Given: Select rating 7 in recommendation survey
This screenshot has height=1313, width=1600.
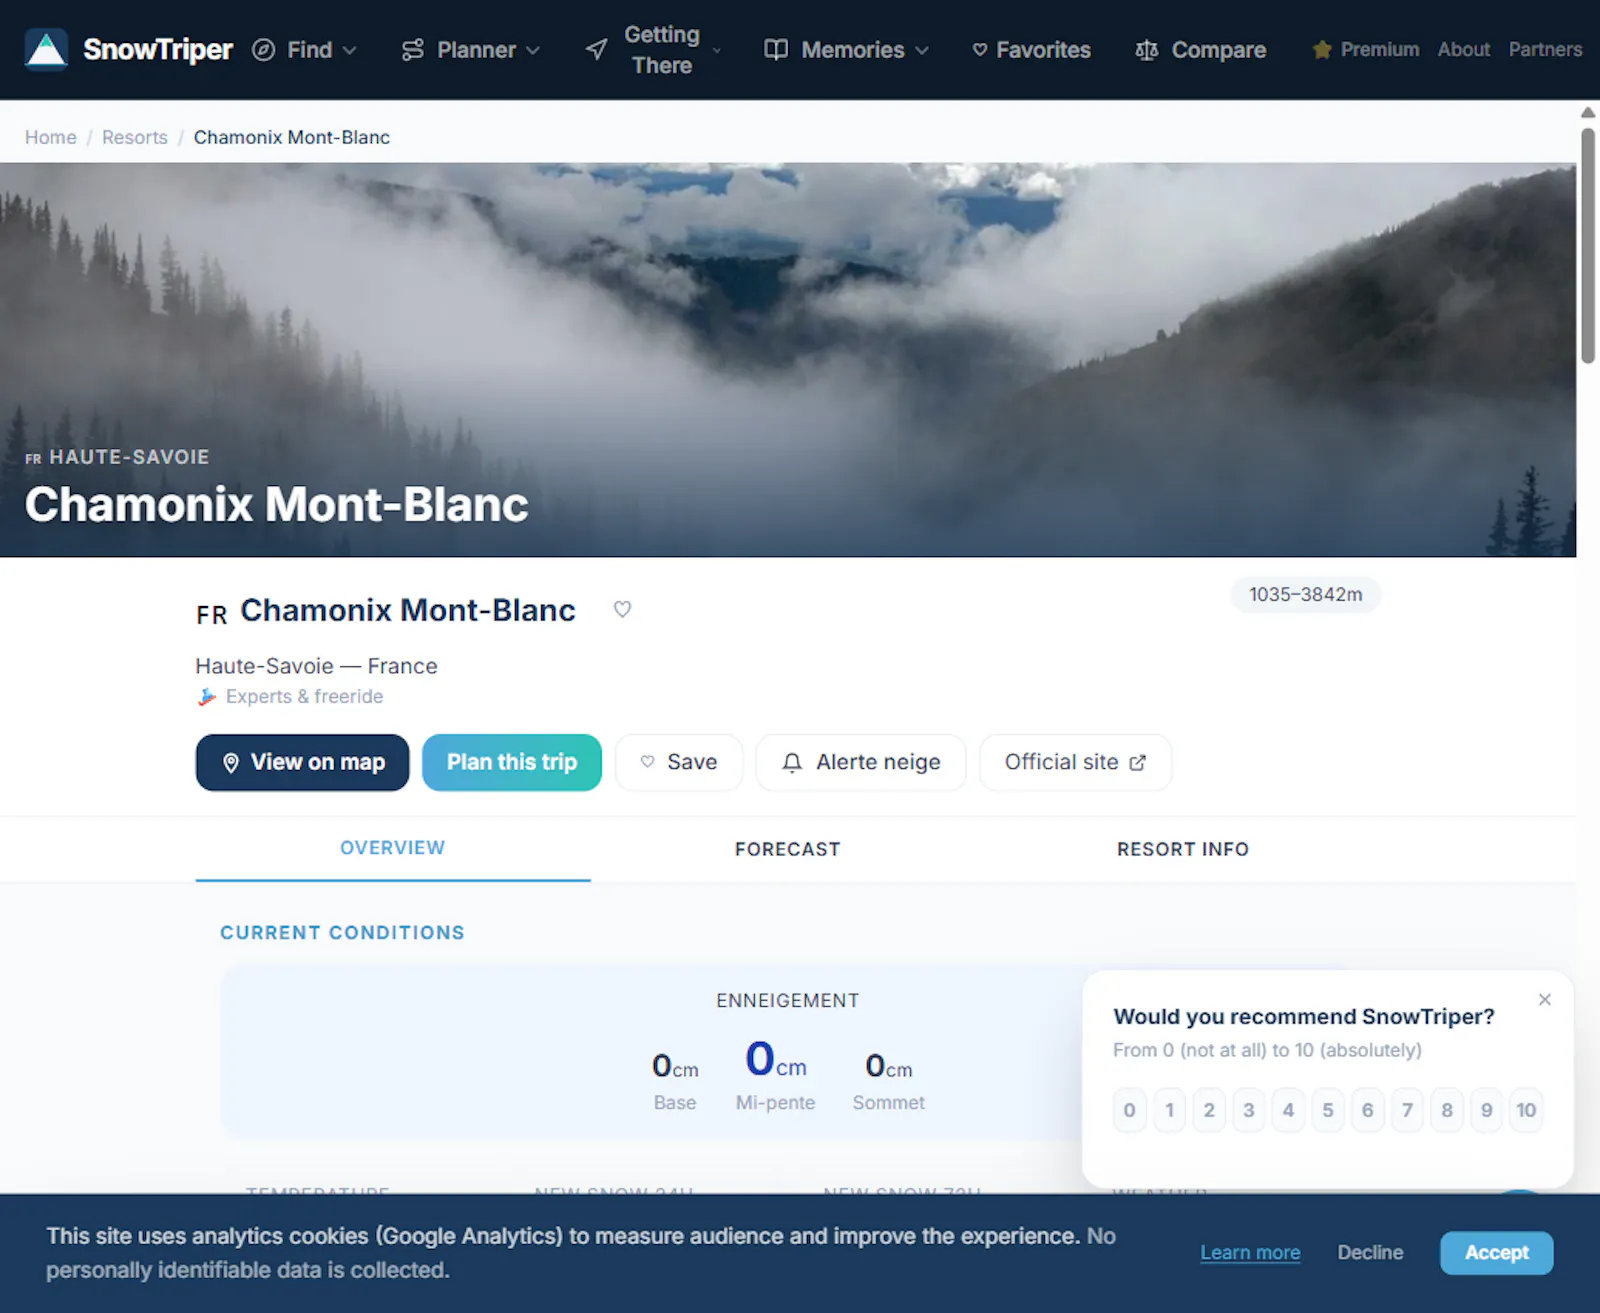Looking at the screenshot, I should coord(1407,1110).
